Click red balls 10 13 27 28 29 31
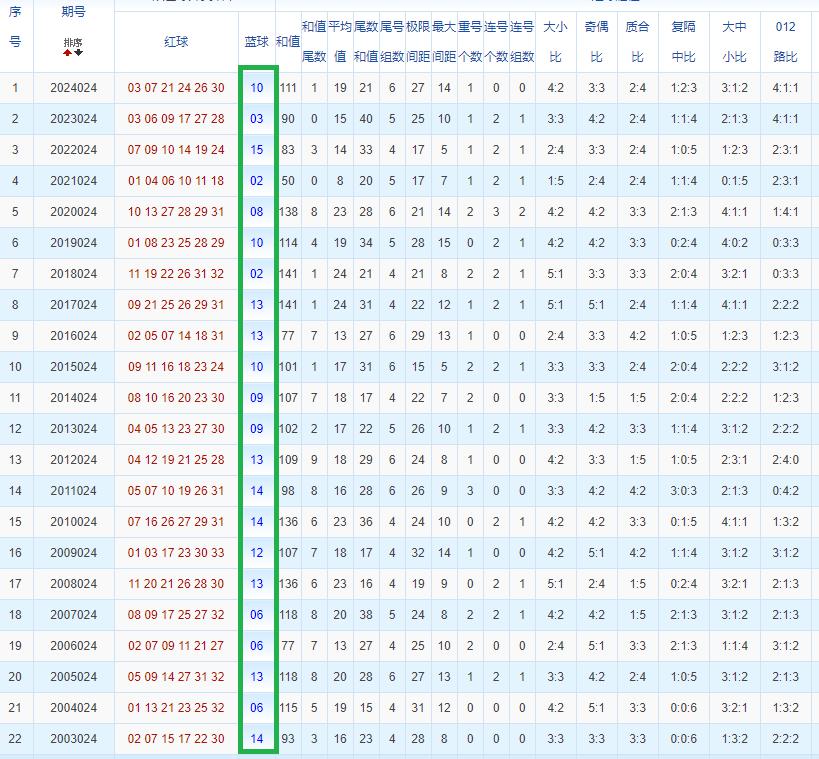The width and height of the screenshot is (819, 759). click(x=176, y=212)
